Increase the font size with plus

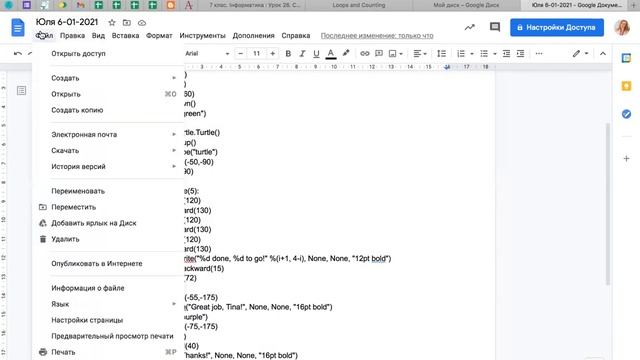point(272,53)
